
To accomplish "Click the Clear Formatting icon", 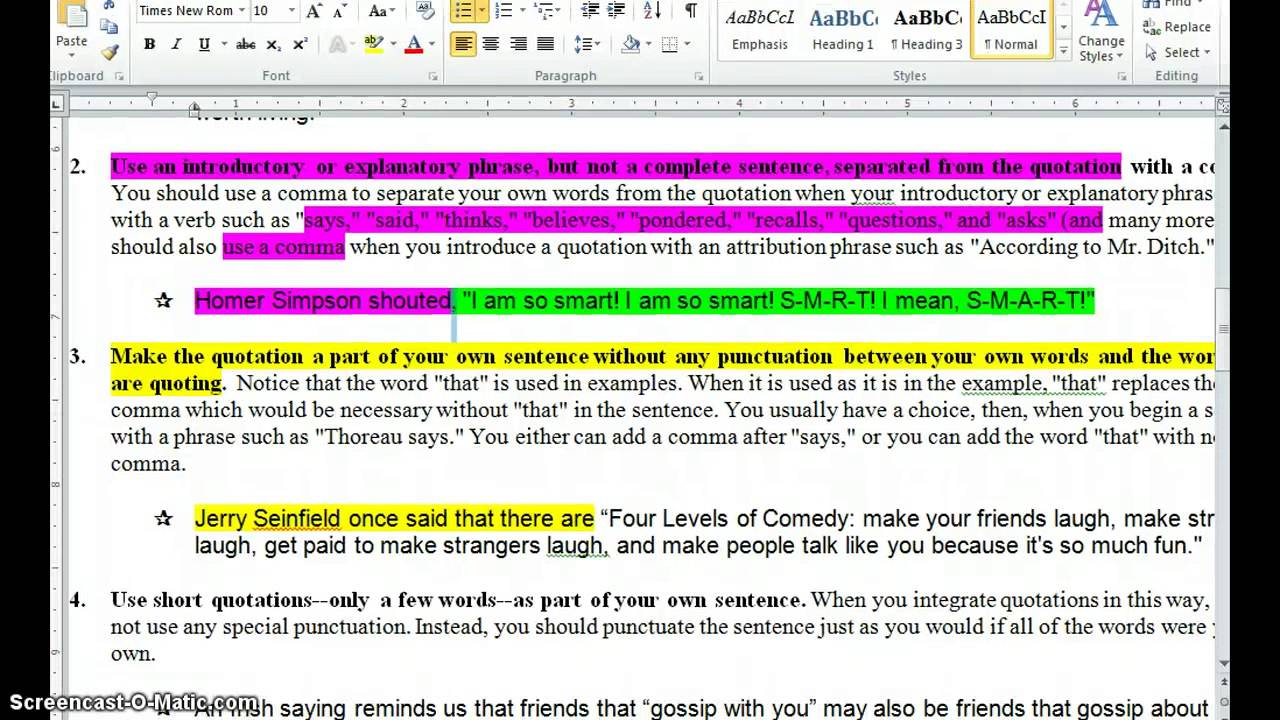I will (425, 11).
